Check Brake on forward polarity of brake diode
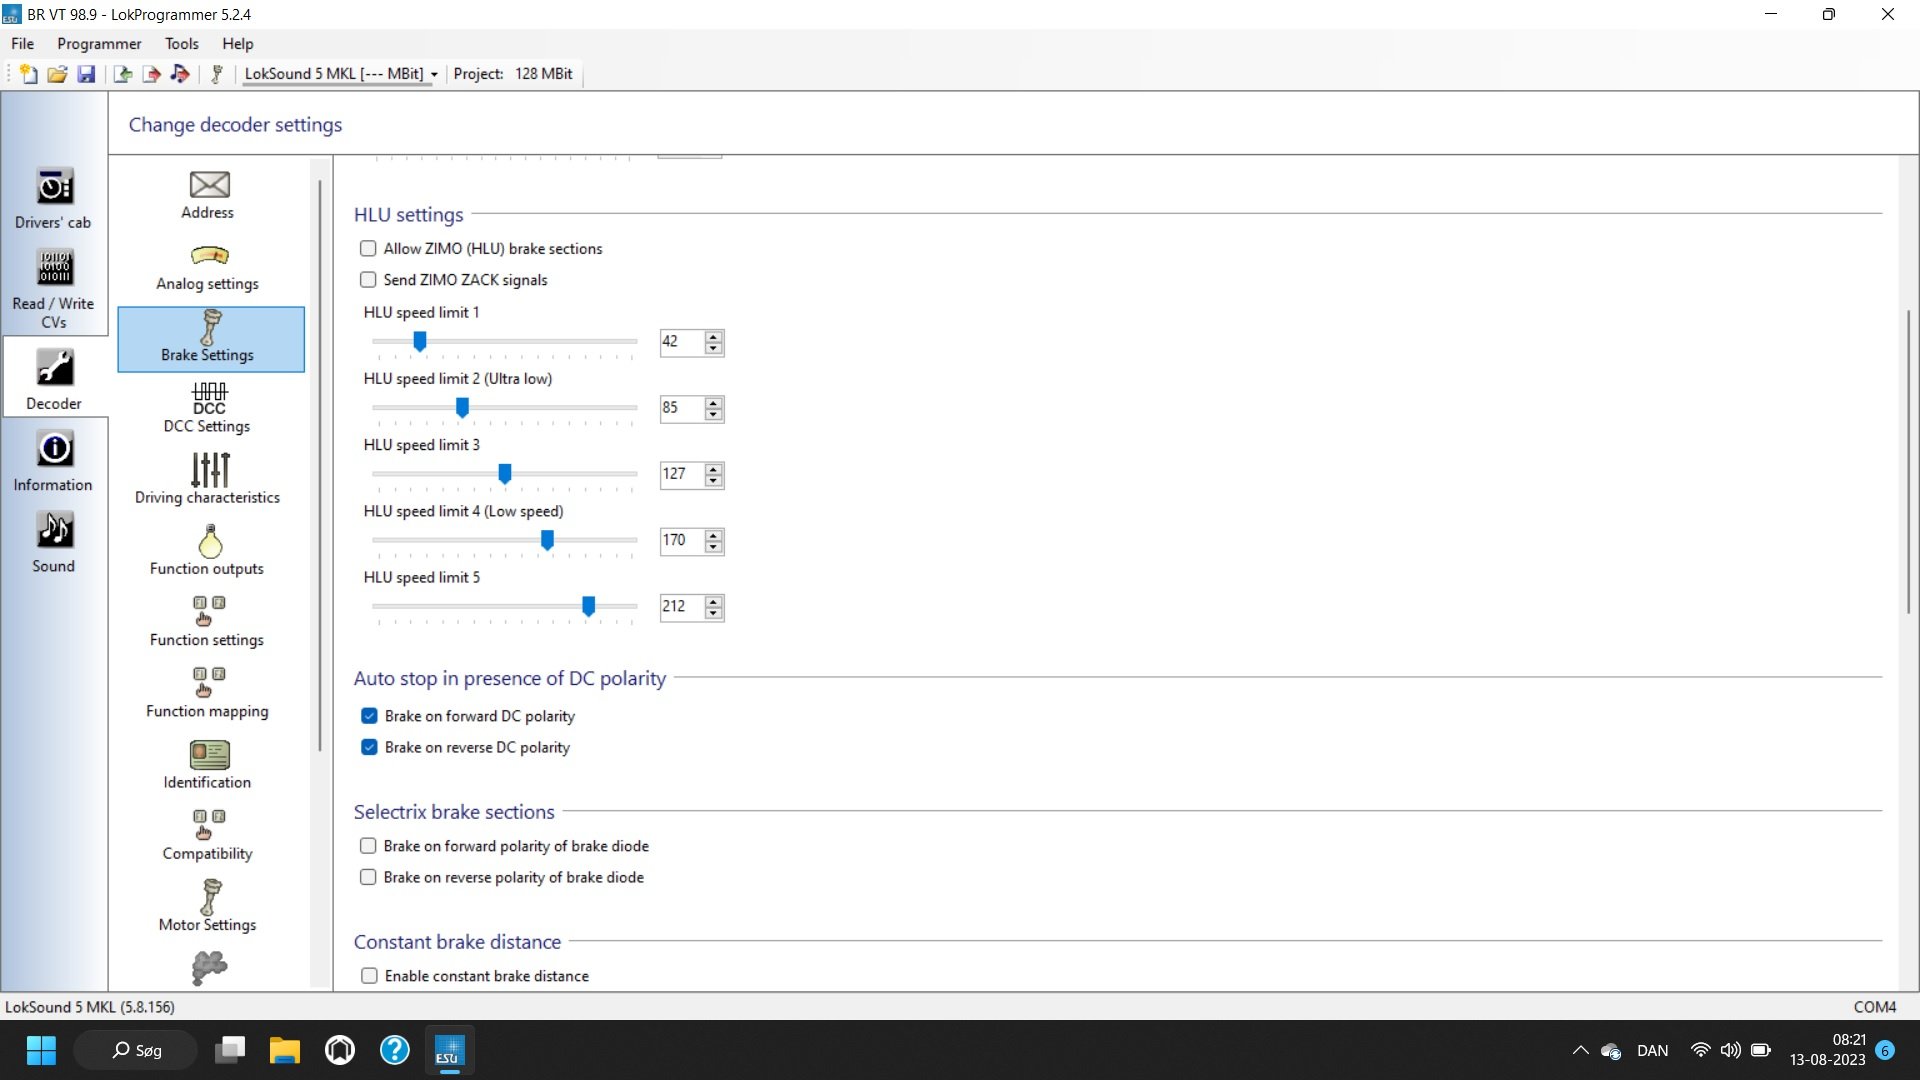This screenshot has height=1080, width=1920. pos(368,846)
